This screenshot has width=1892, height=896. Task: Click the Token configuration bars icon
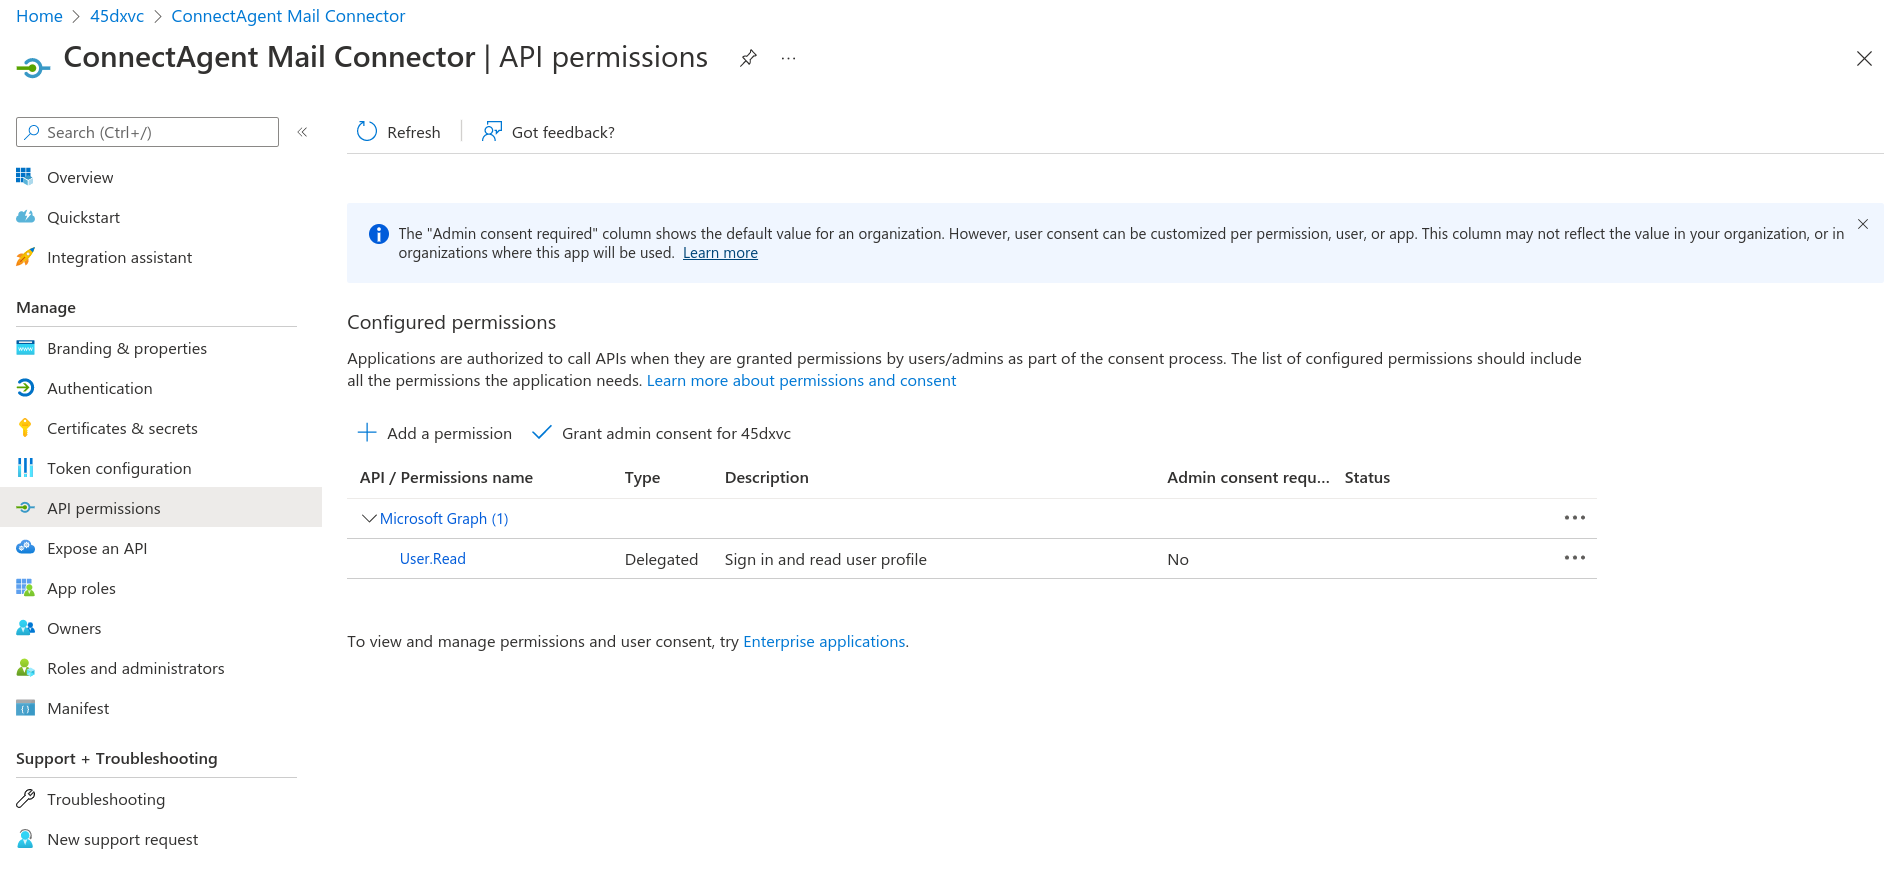[x=25, y=468]
